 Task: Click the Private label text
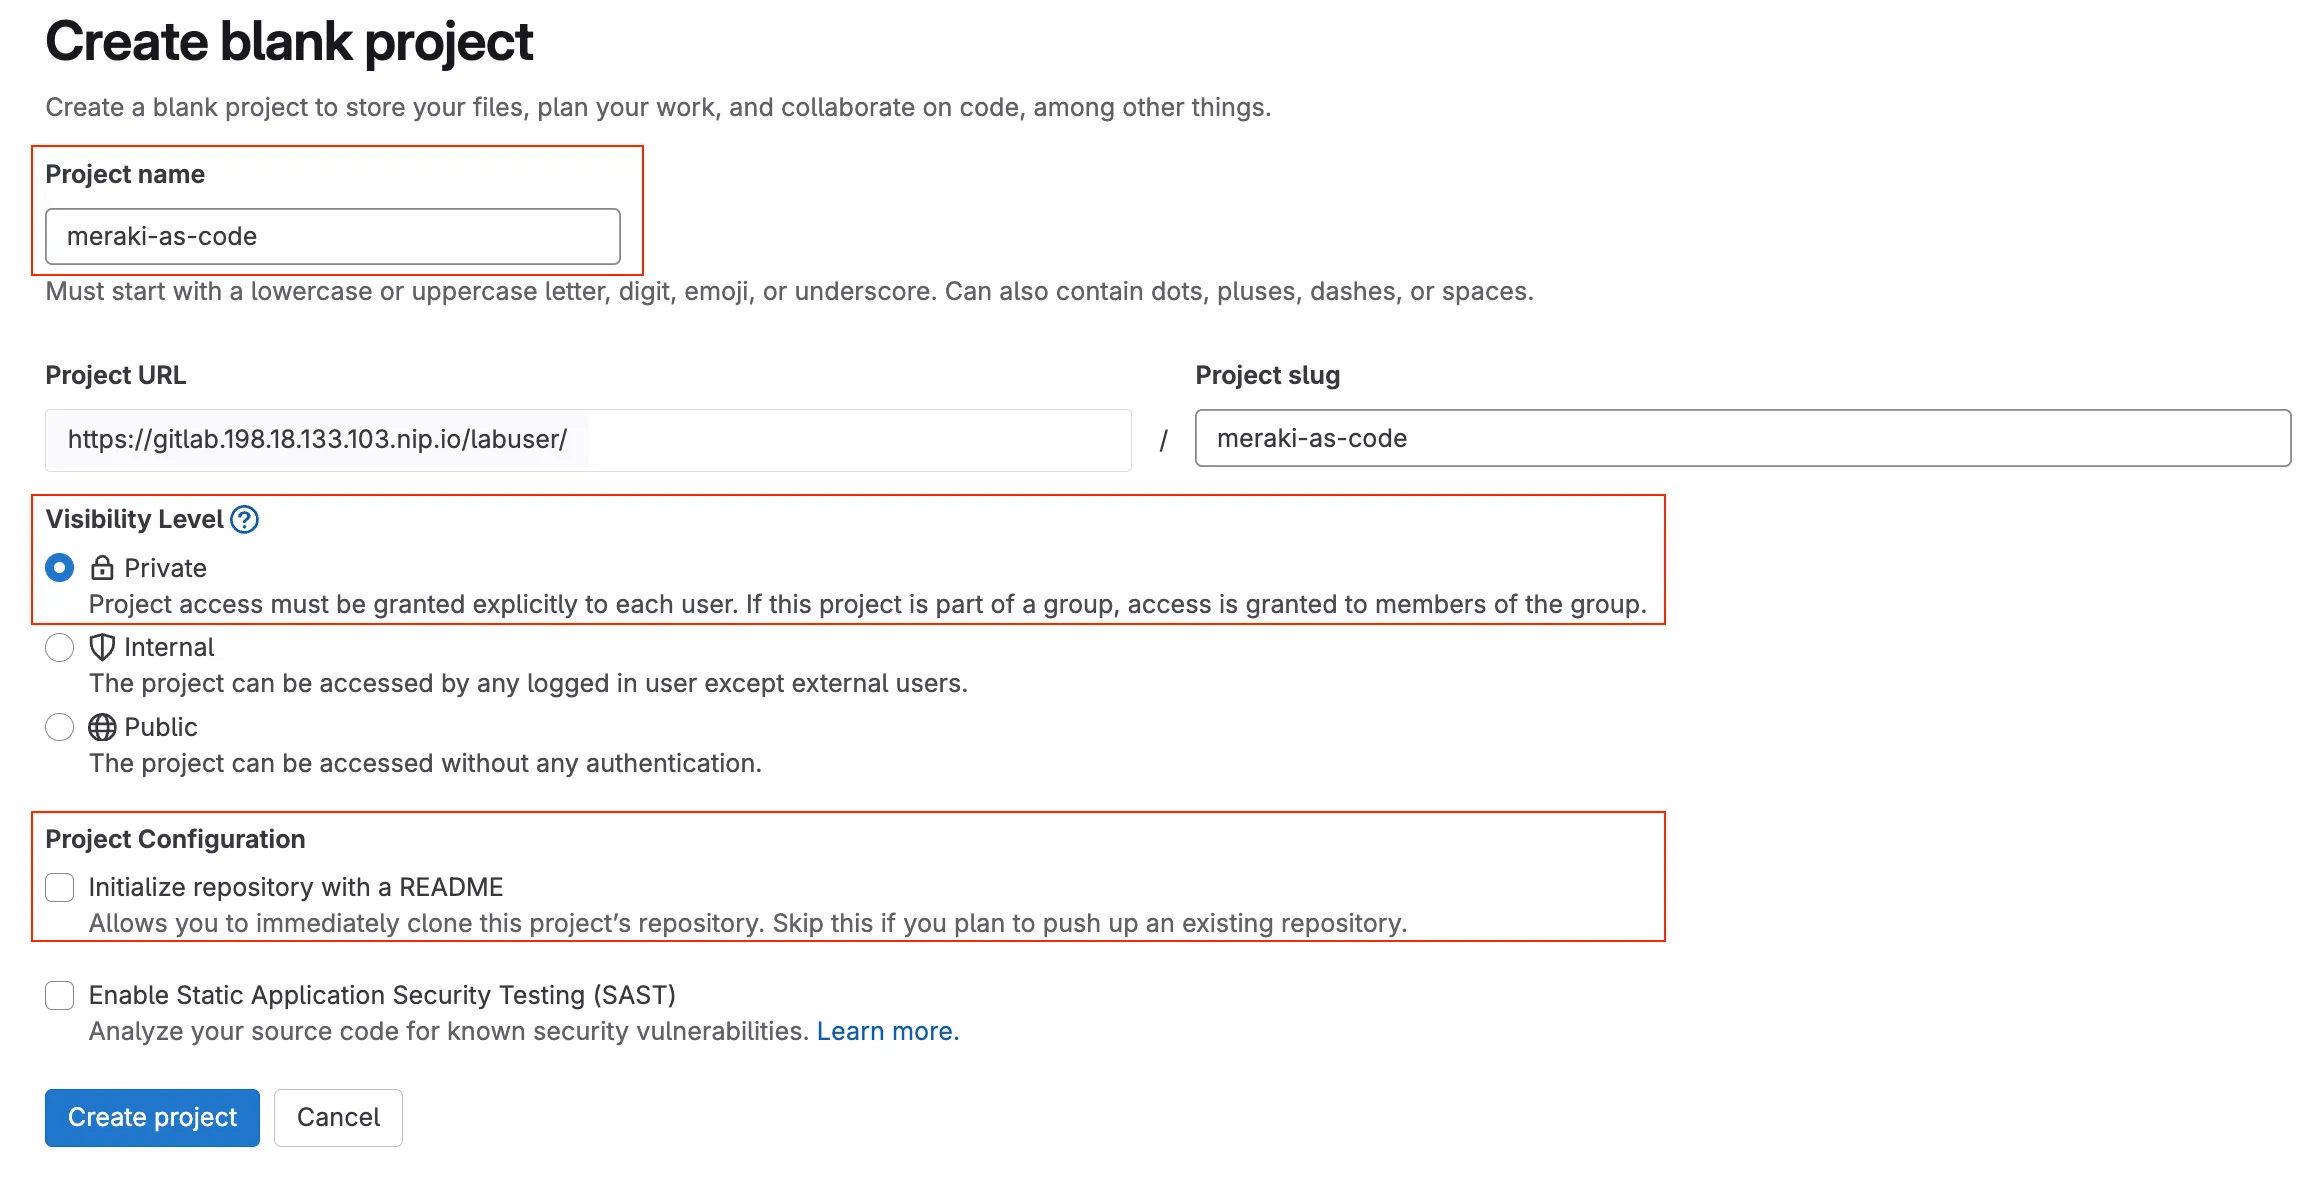164,567
